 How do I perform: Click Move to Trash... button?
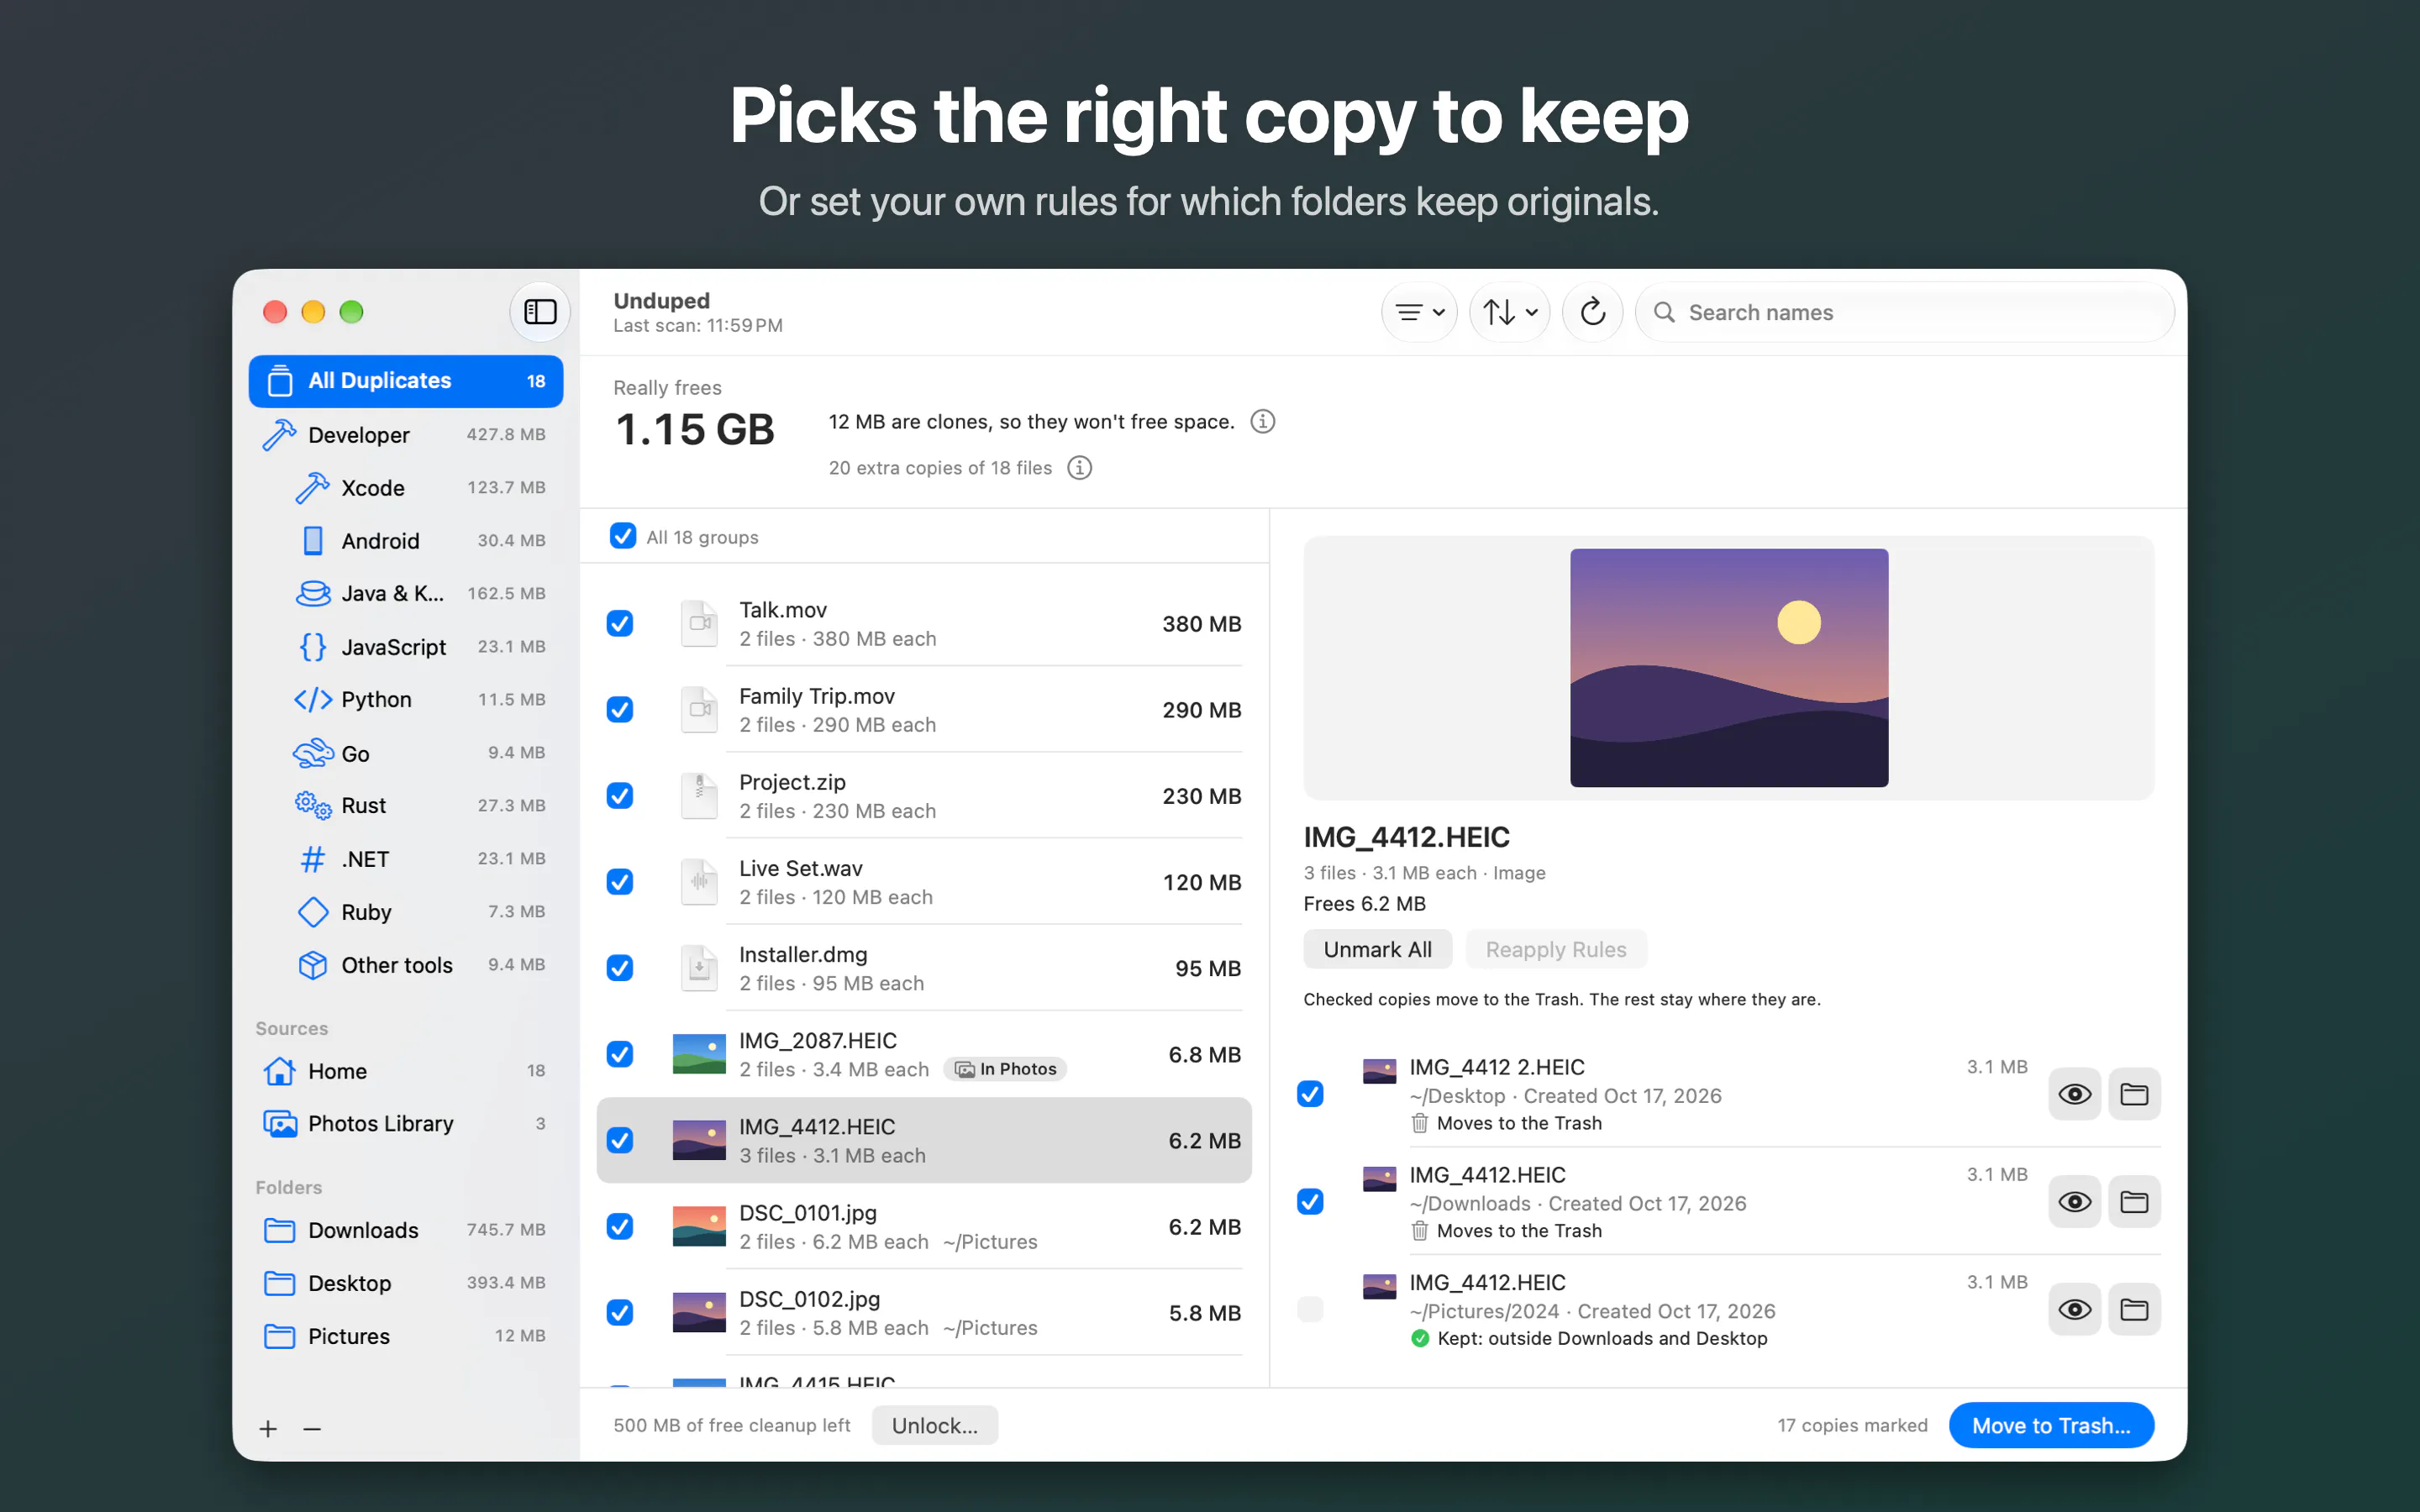pyautogui.click(x=2051, y=1425)
